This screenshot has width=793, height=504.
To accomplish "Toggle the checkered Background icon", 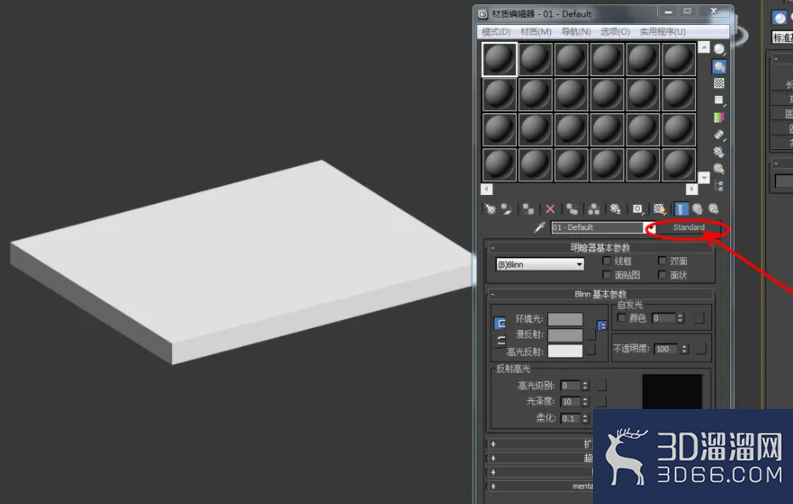I will click(719, 83).
